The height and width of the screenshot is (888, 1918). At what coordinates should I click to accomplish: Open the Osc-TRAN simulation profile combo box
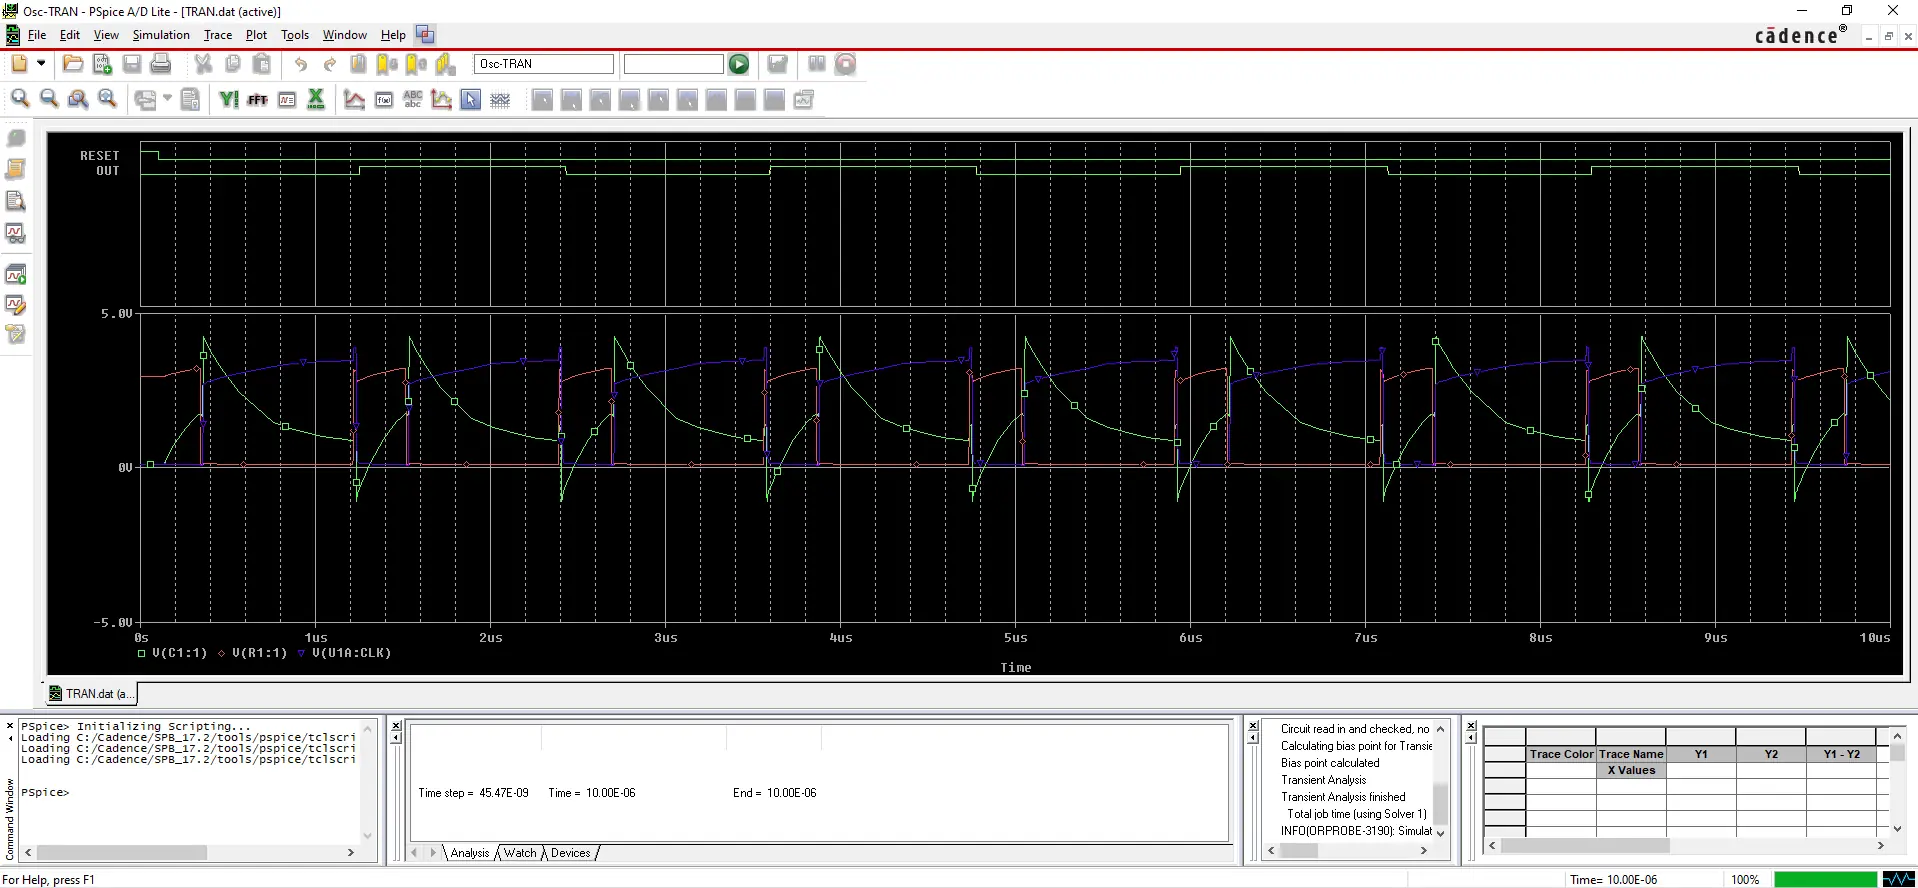[543, 64]
